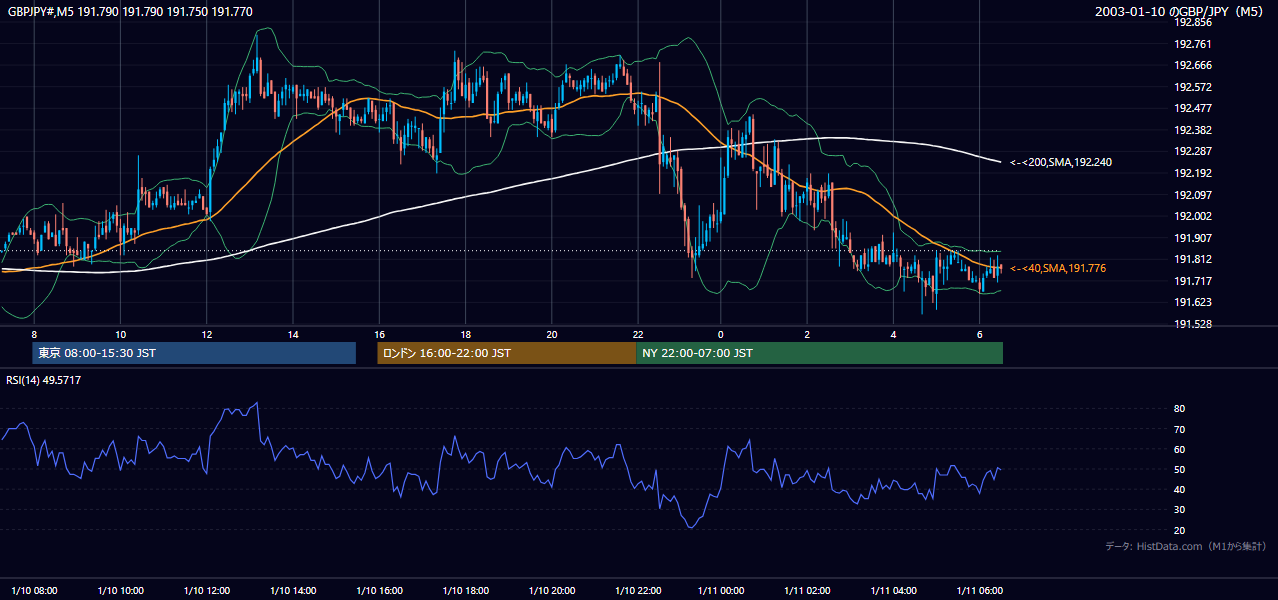
Task: Click the 1/10 18:00 bottom time label
Action: click(x=465, y=590)
